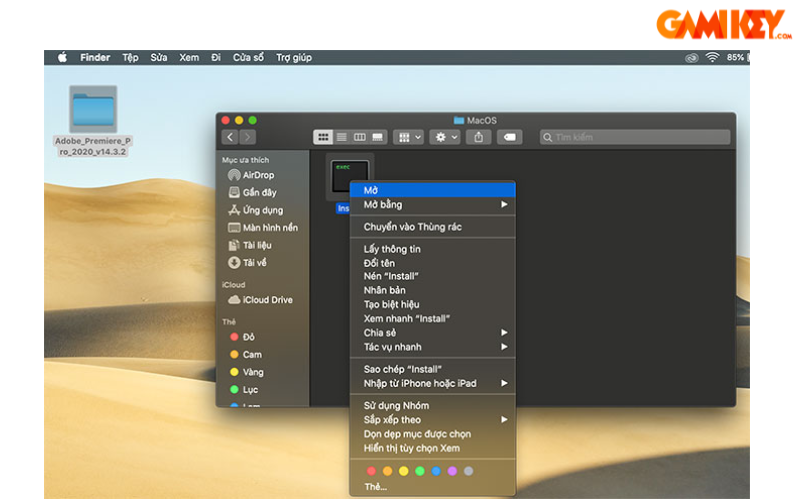
Task: Choose Tạo biệt hiệu
Action: click(433, 305)
